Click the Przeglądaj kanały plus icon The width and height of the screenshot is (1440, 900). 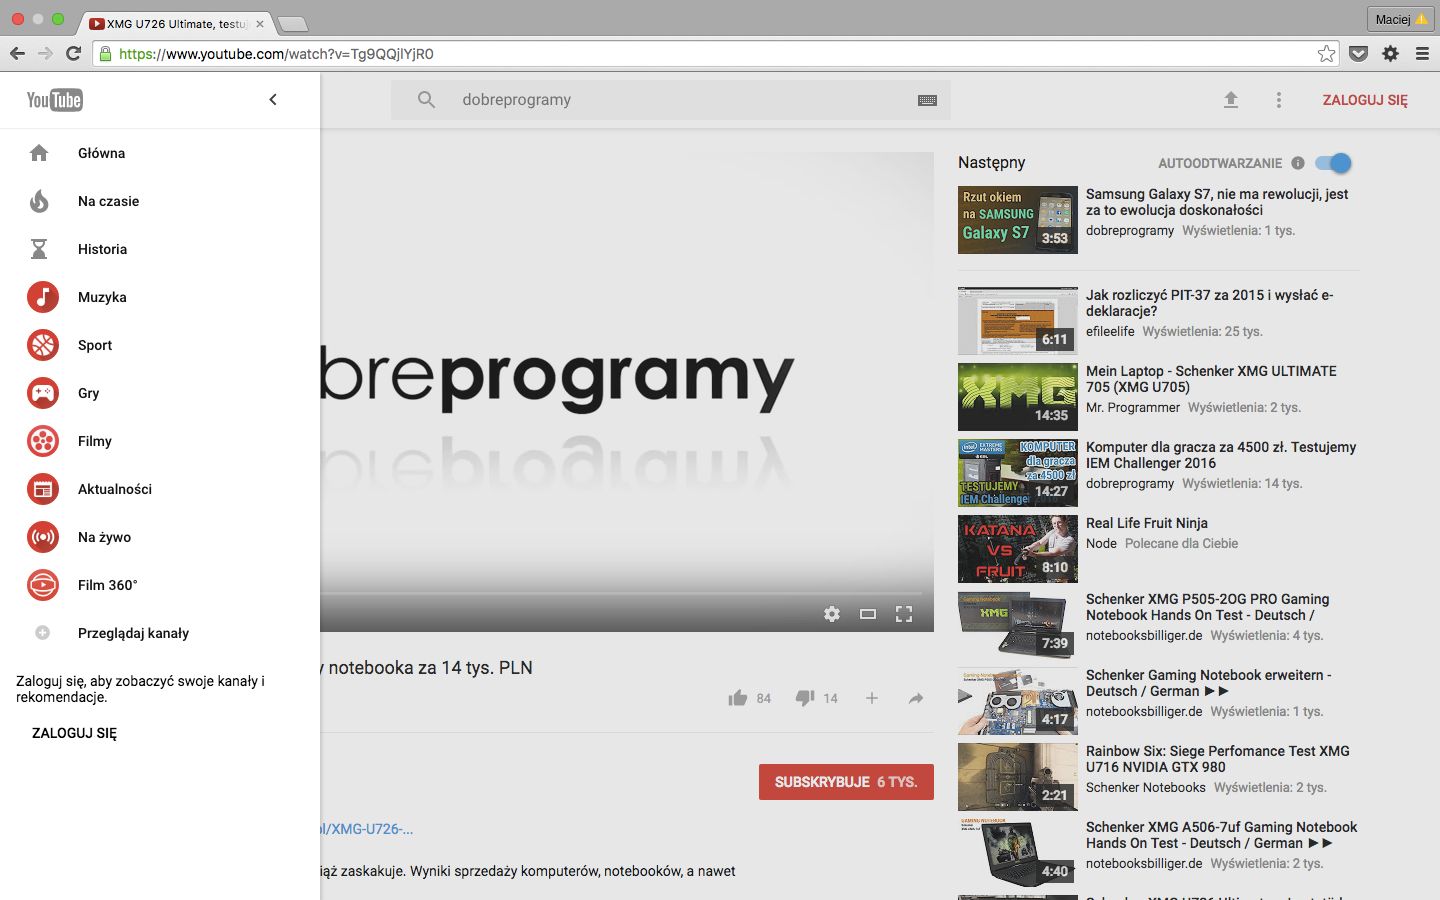(42, 633)
